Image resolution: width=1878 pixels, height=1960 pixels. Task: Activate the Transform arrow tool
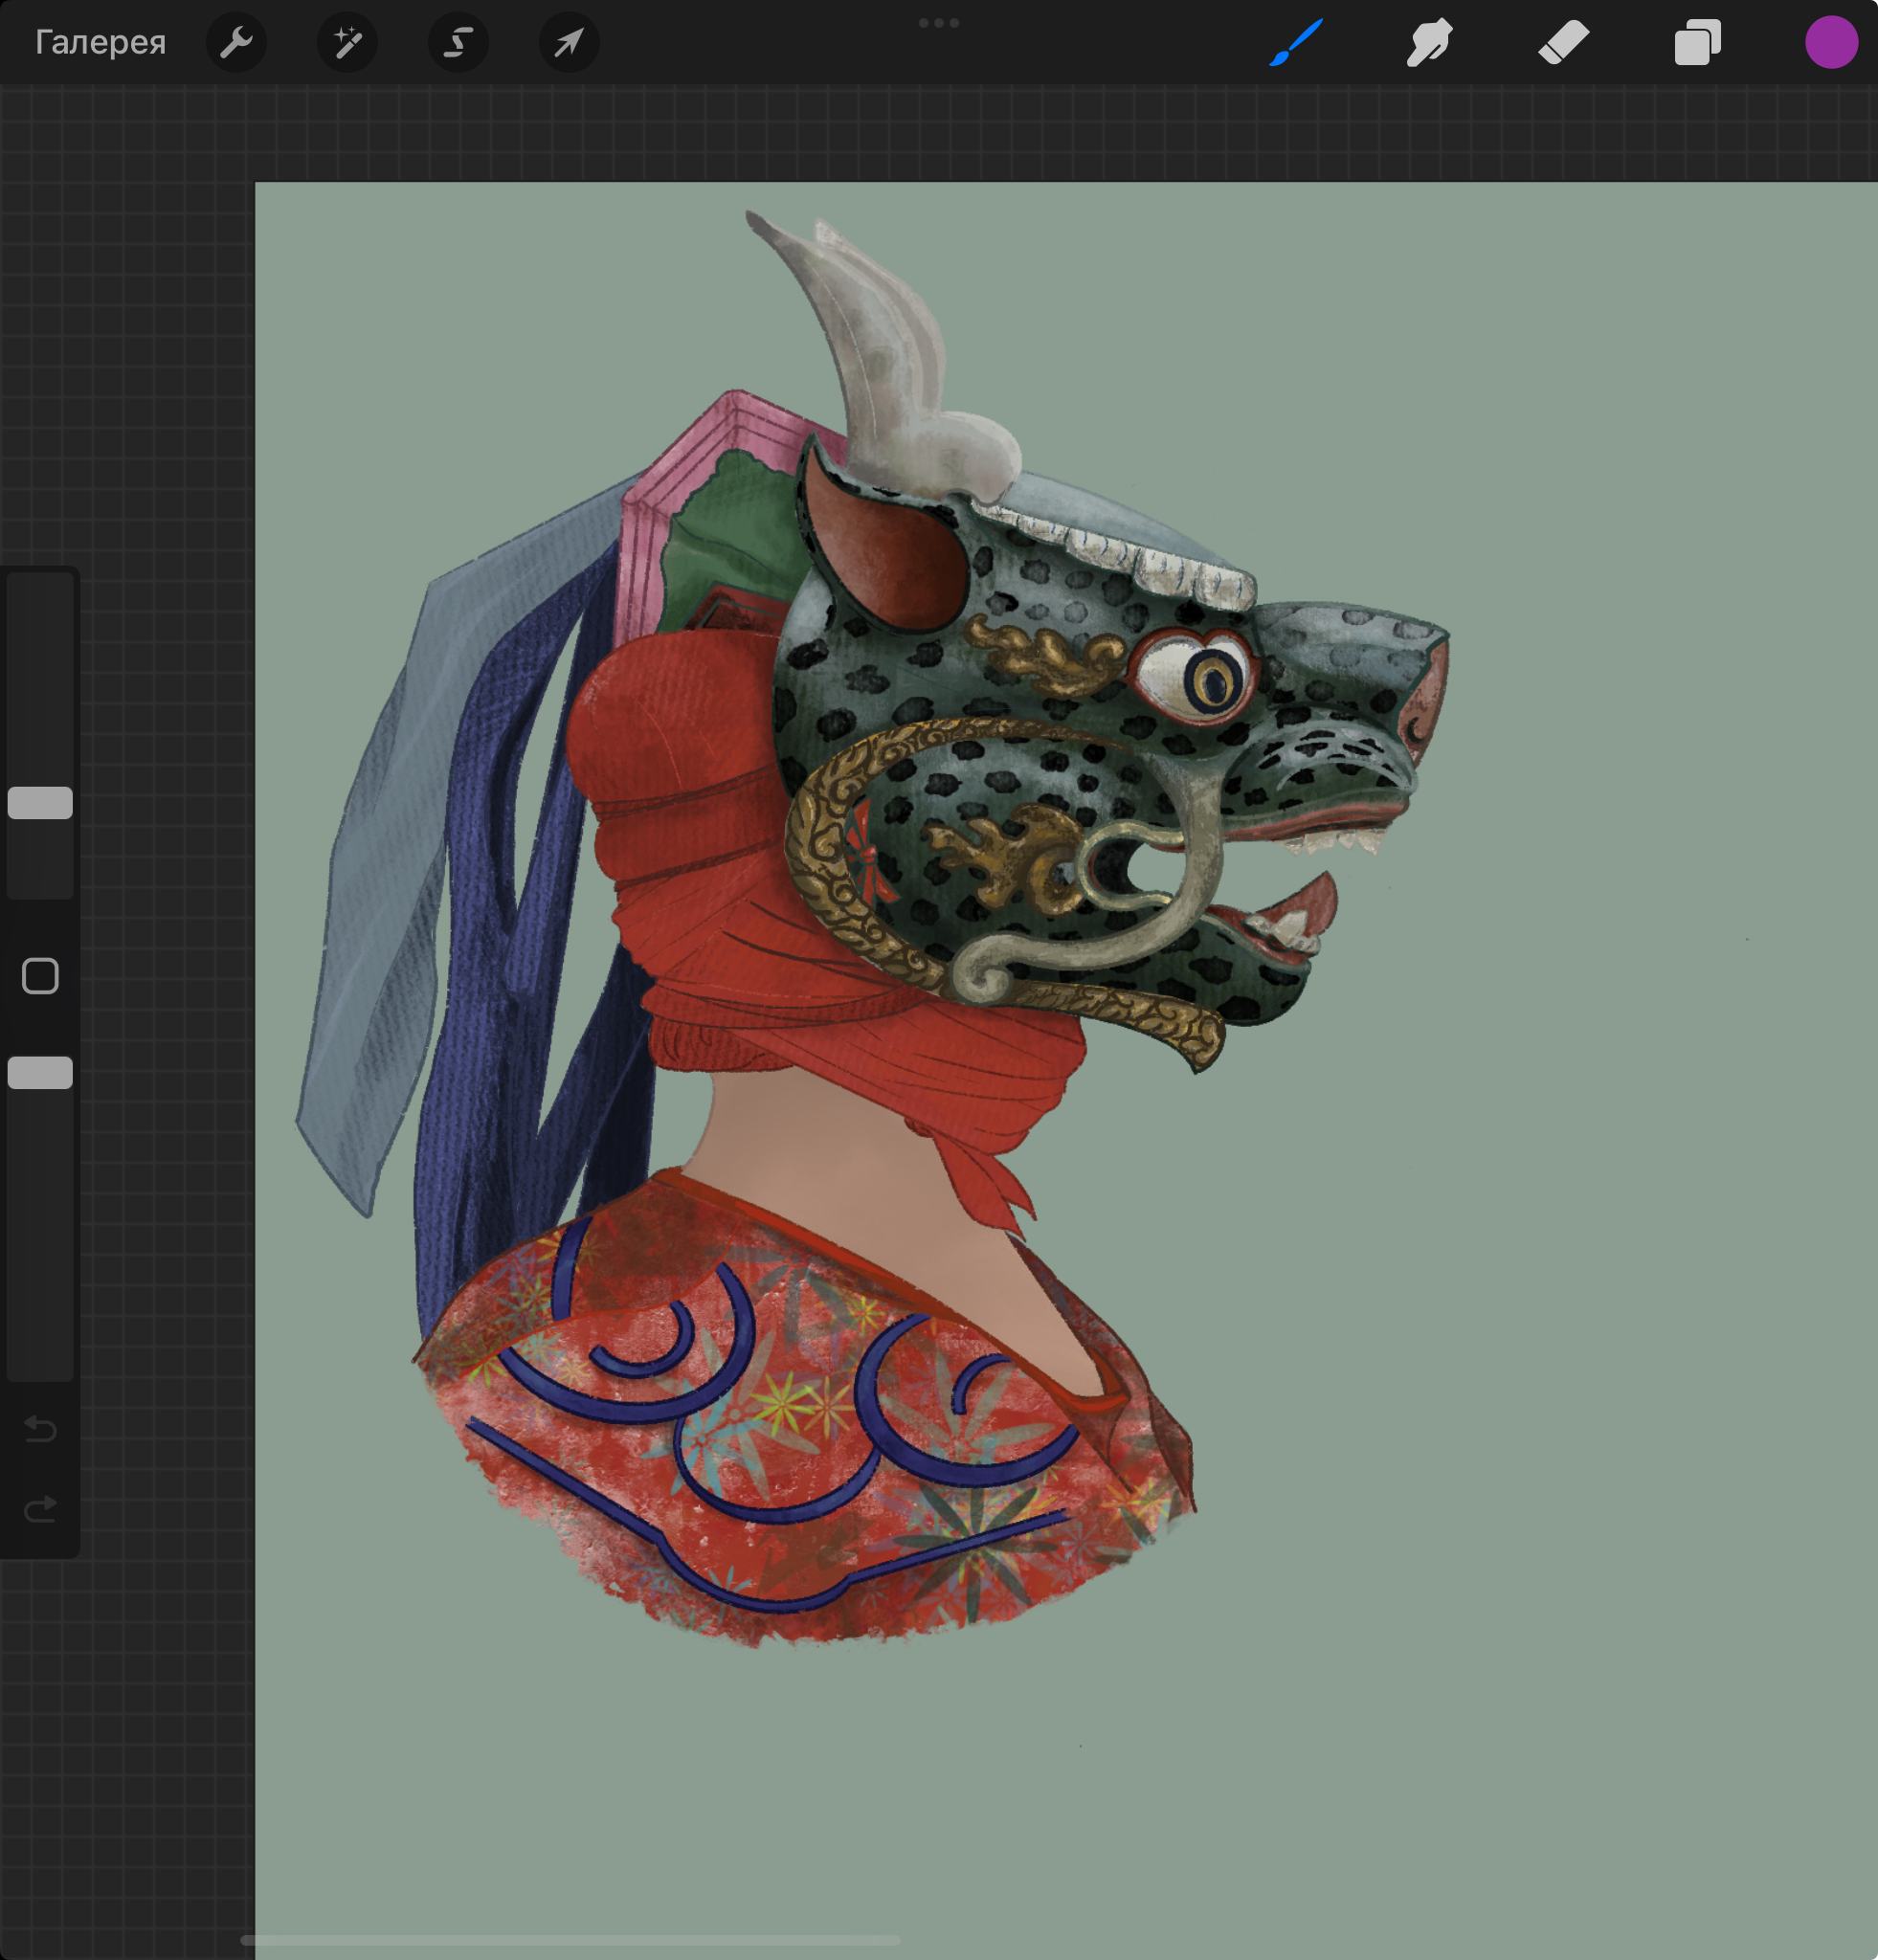tap(569, 42)
